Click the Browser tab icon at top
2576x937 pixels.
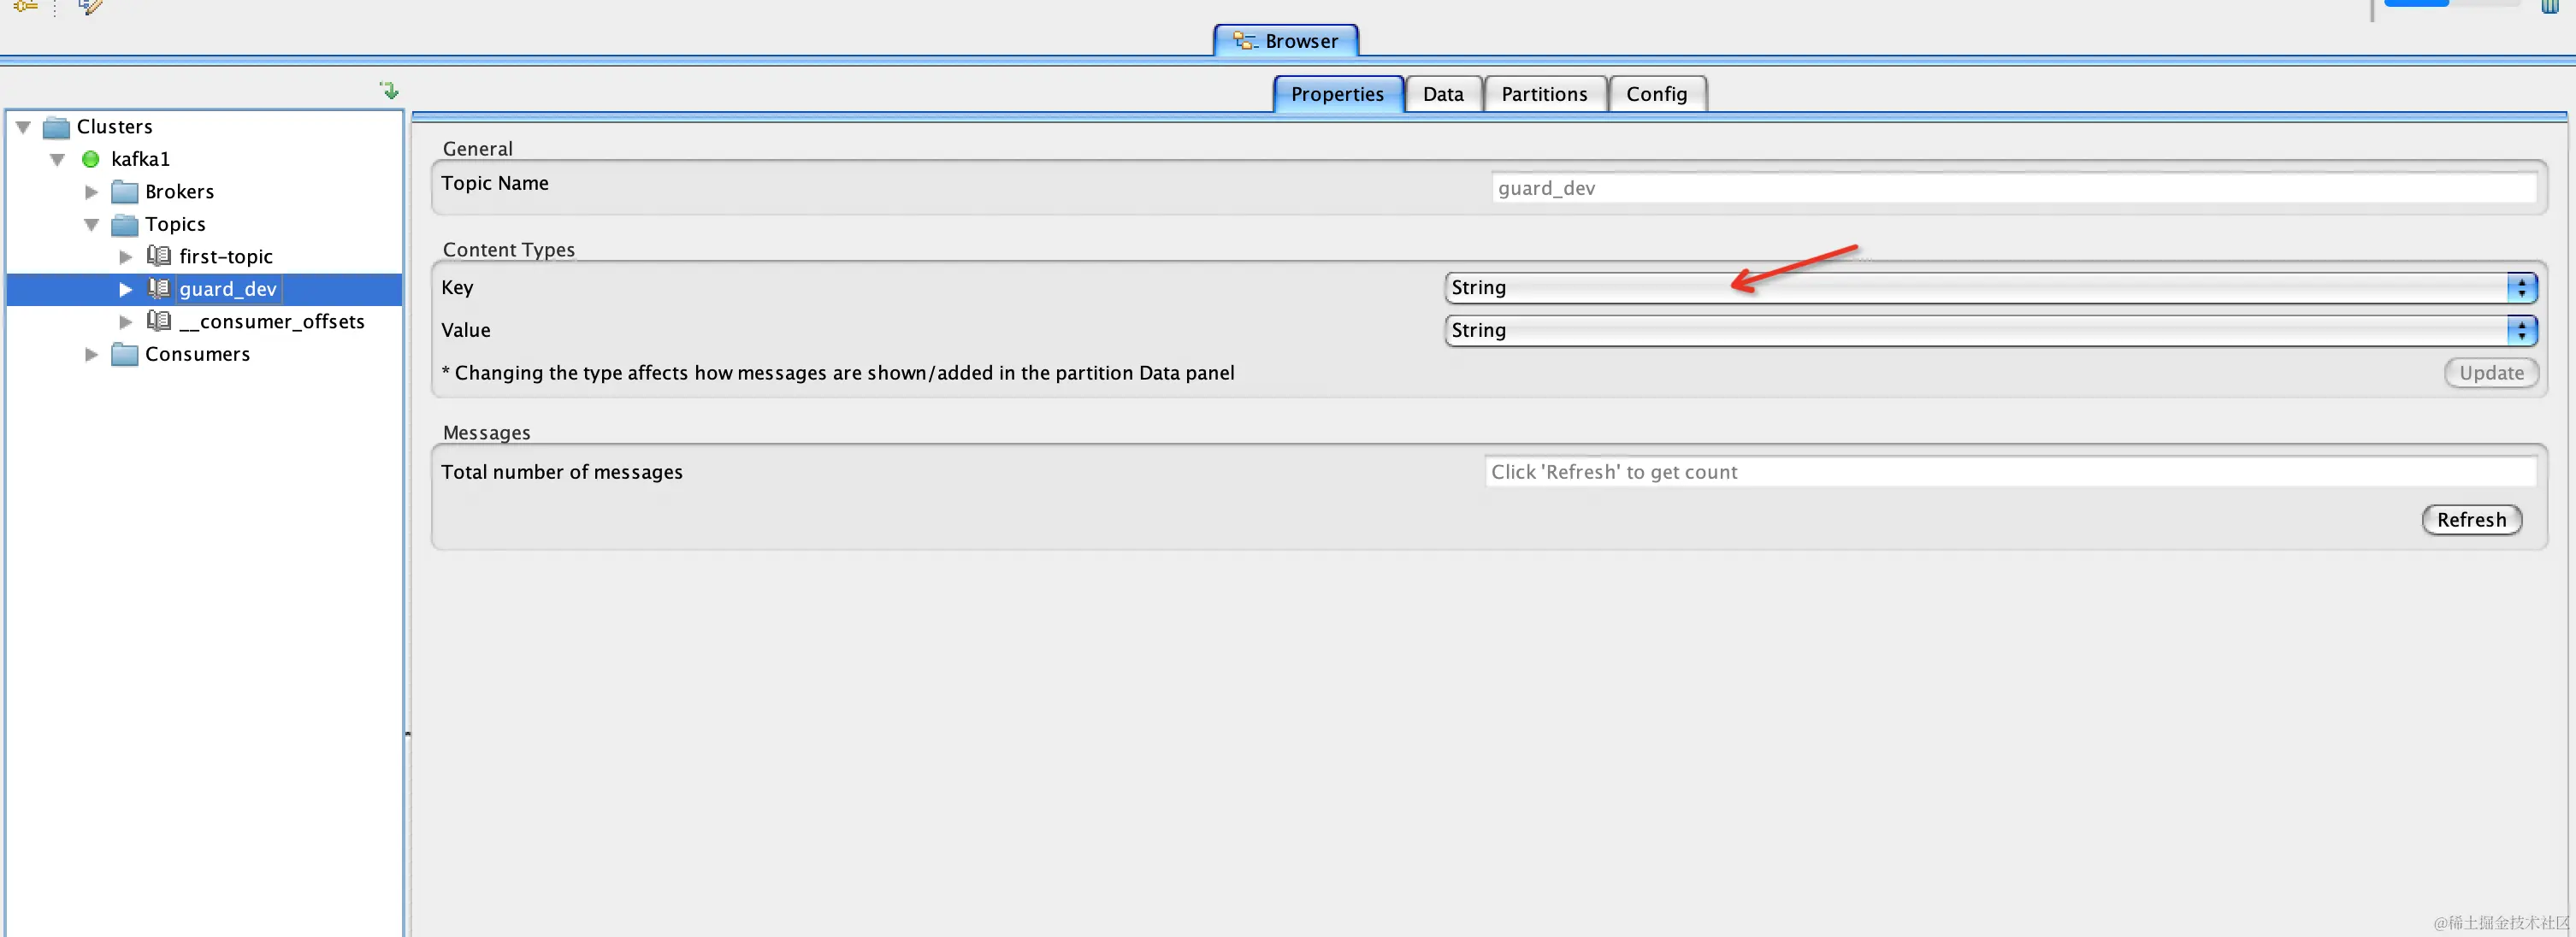tap(1244, 41)
